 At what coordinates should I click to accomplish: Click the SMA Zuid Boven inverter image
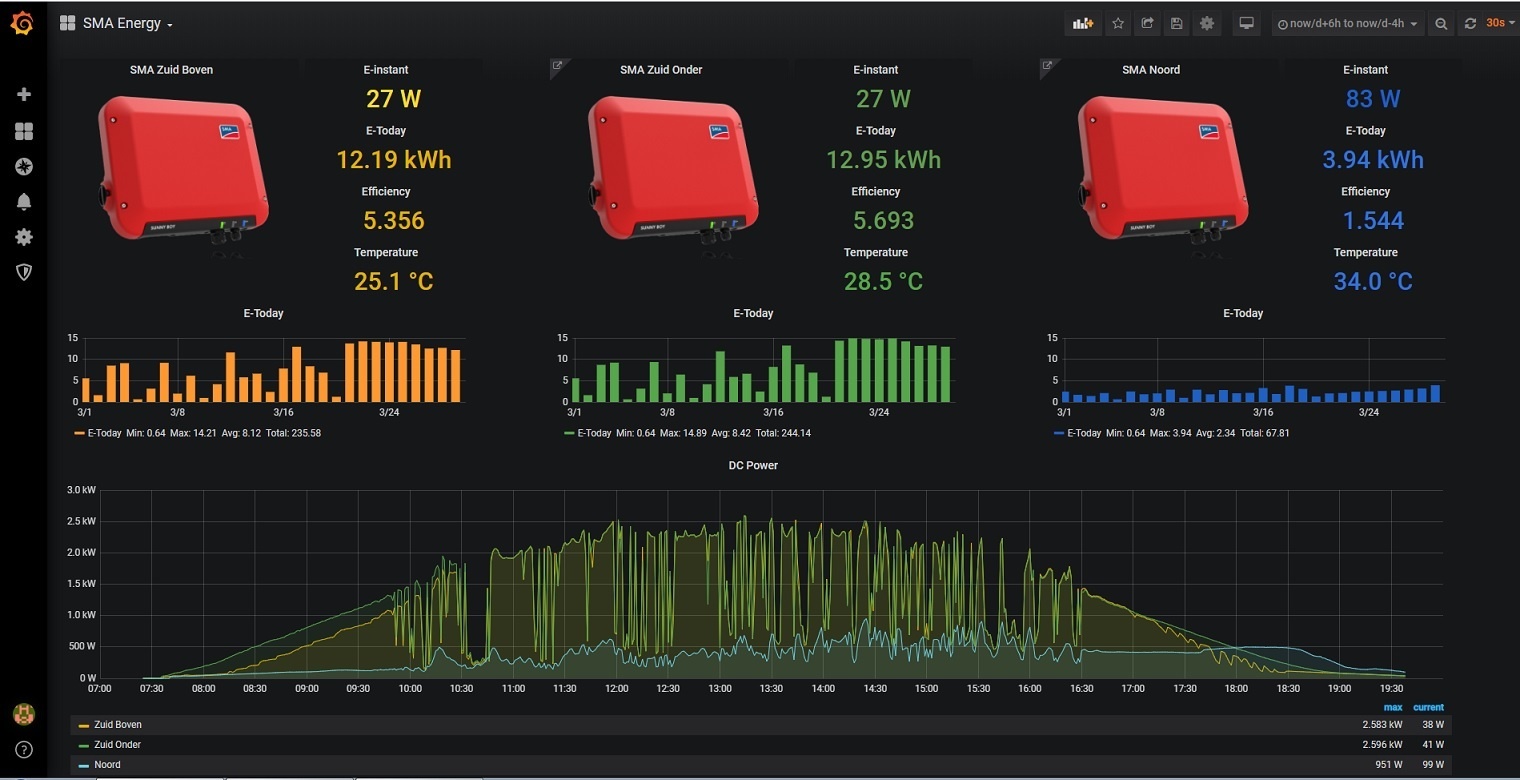pyautogui.click(x=184, y=172)
